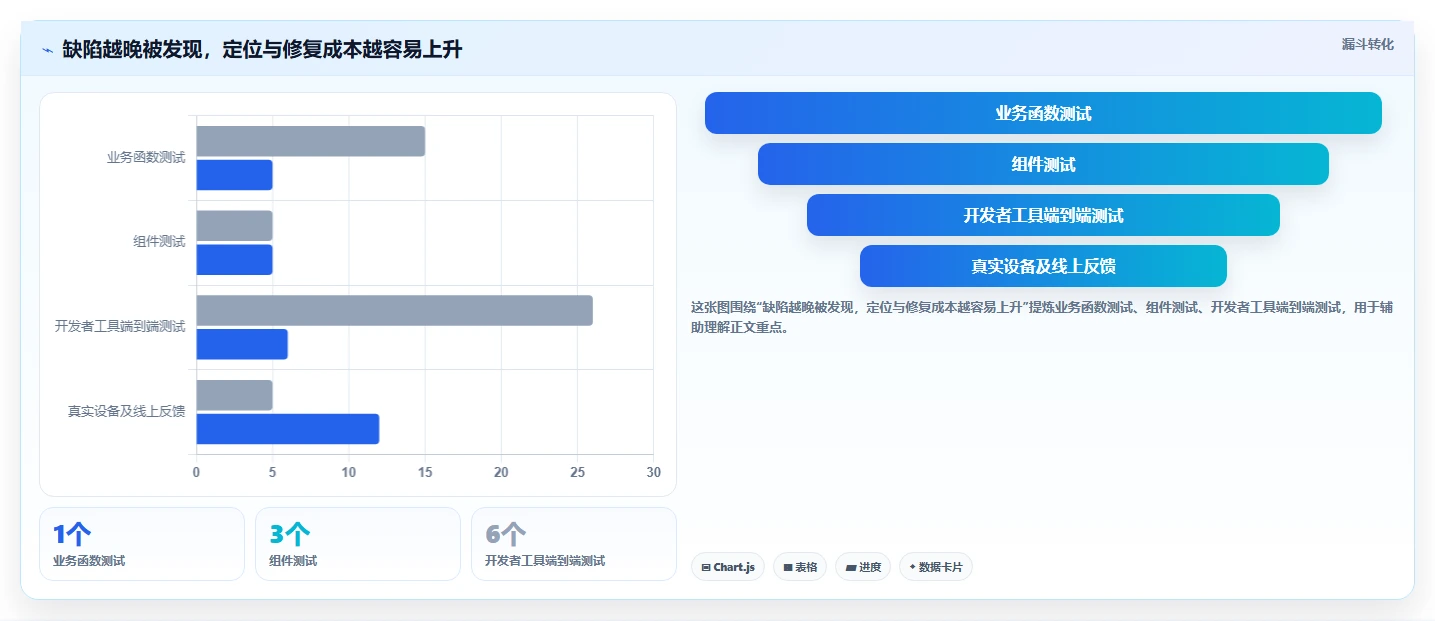Open the 3个 组件测试 stat card

358,544
